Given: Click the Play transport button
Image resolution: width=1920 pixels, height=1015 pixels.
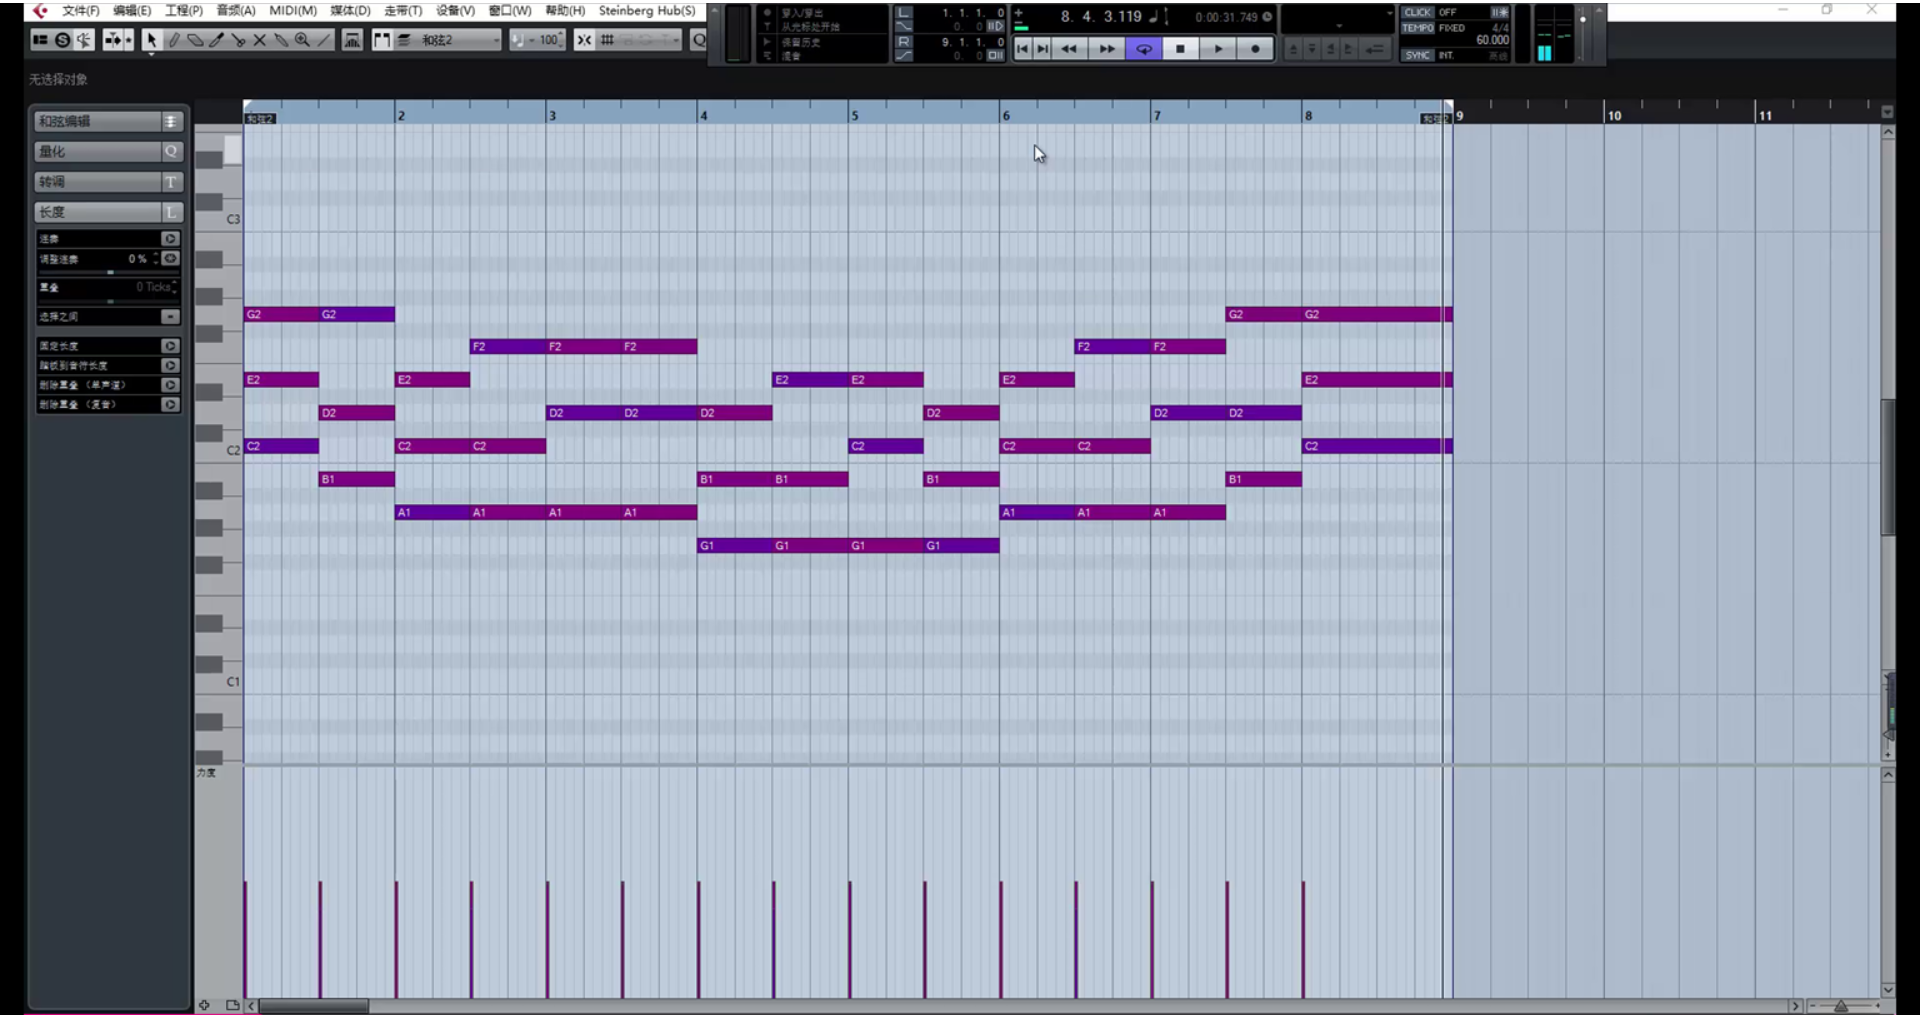Looking at the screenshot, I should (x=1218, y=49).
